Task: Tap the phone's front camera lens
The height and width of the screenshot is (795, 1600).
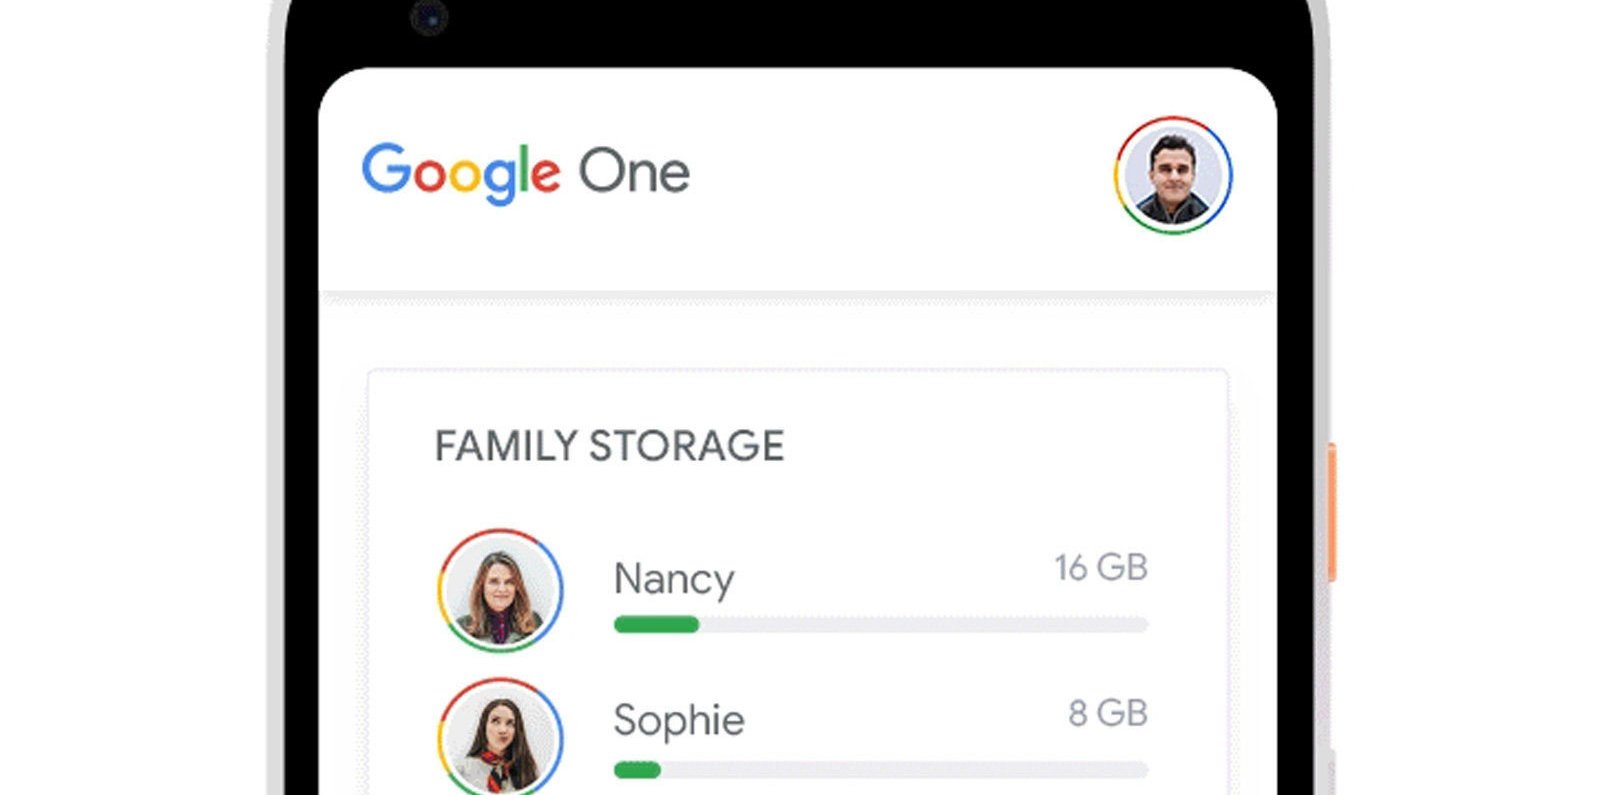Action: pos(430,17)
